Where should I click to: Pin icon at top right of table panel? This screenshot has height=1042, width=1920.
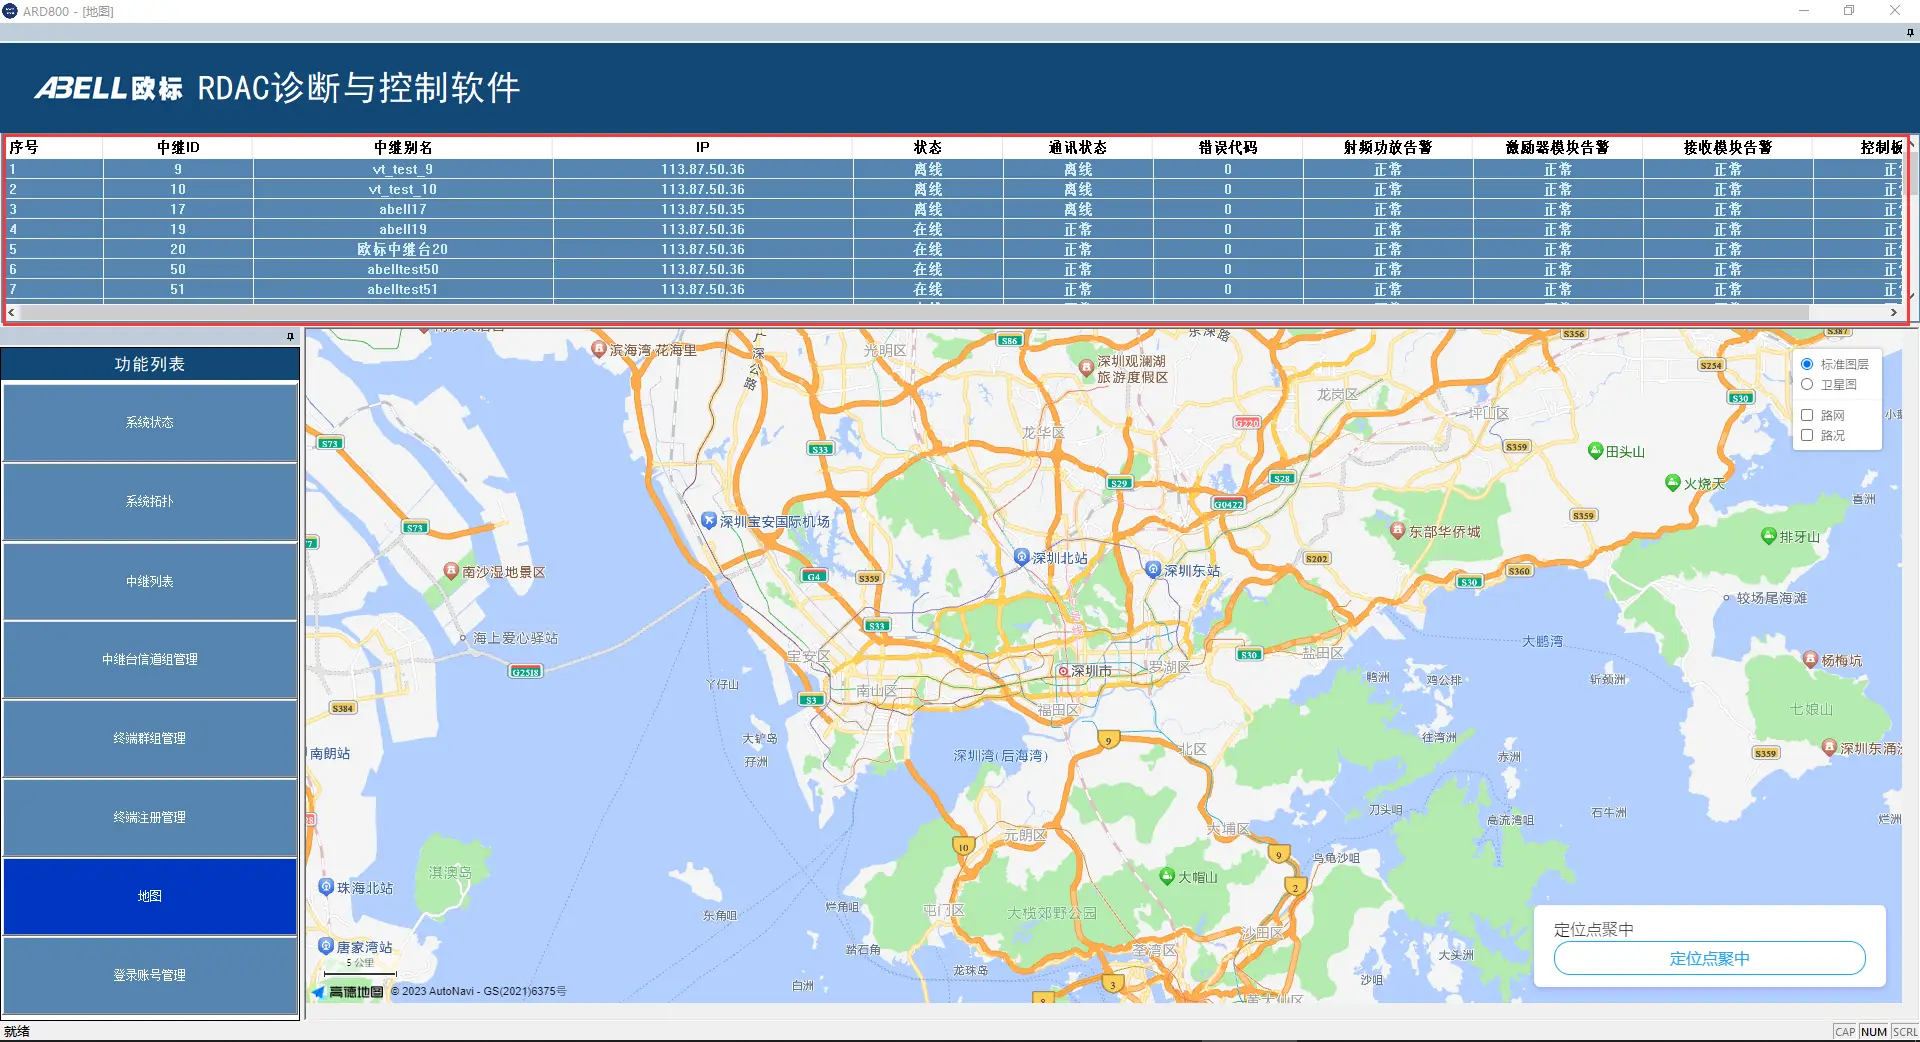point(1910,32)
